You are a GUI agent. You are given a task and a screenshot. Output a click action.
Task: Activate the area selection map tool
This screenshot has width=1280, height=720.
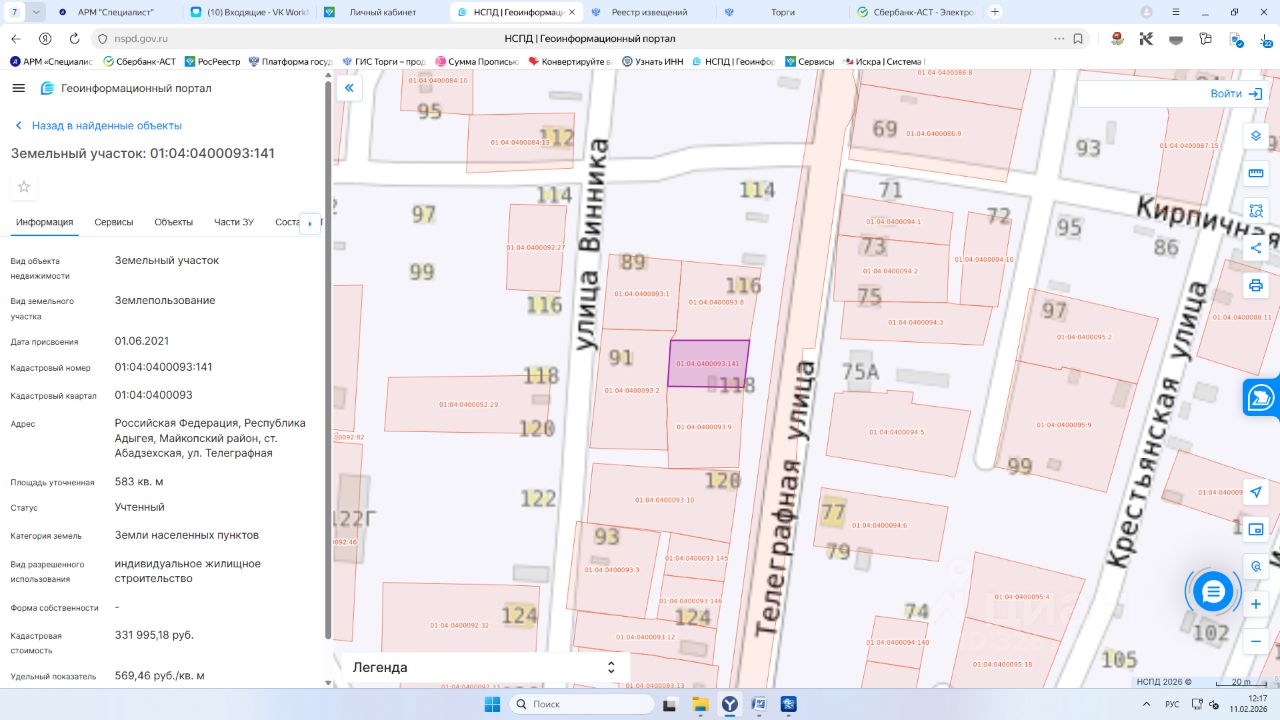(x=1256, y=210)
